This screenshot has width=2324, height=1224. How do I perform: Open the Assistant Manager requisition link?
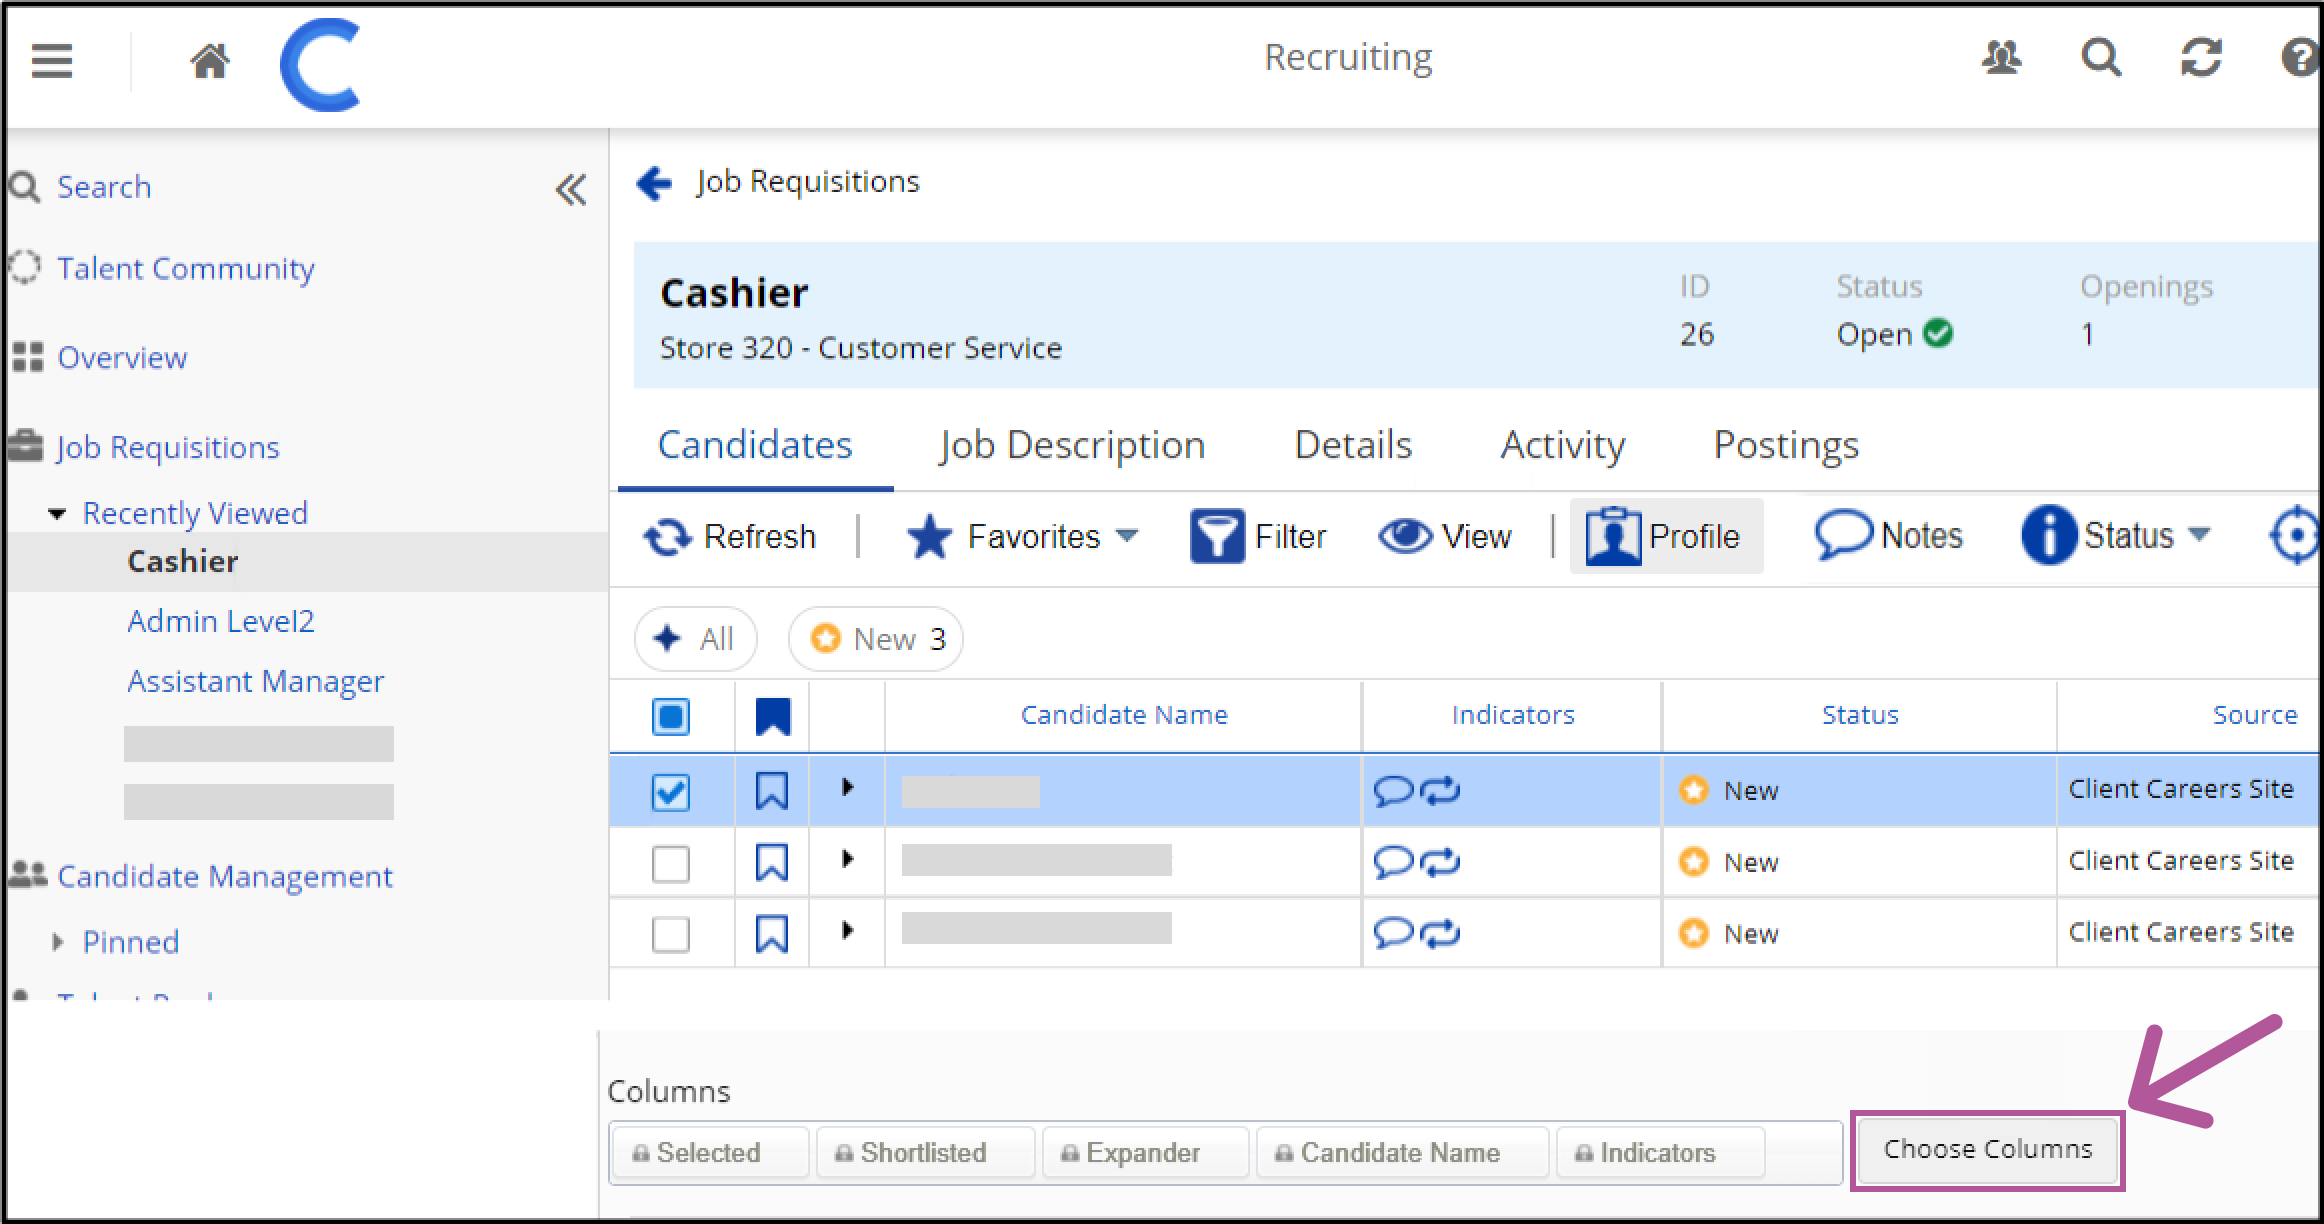255,682
